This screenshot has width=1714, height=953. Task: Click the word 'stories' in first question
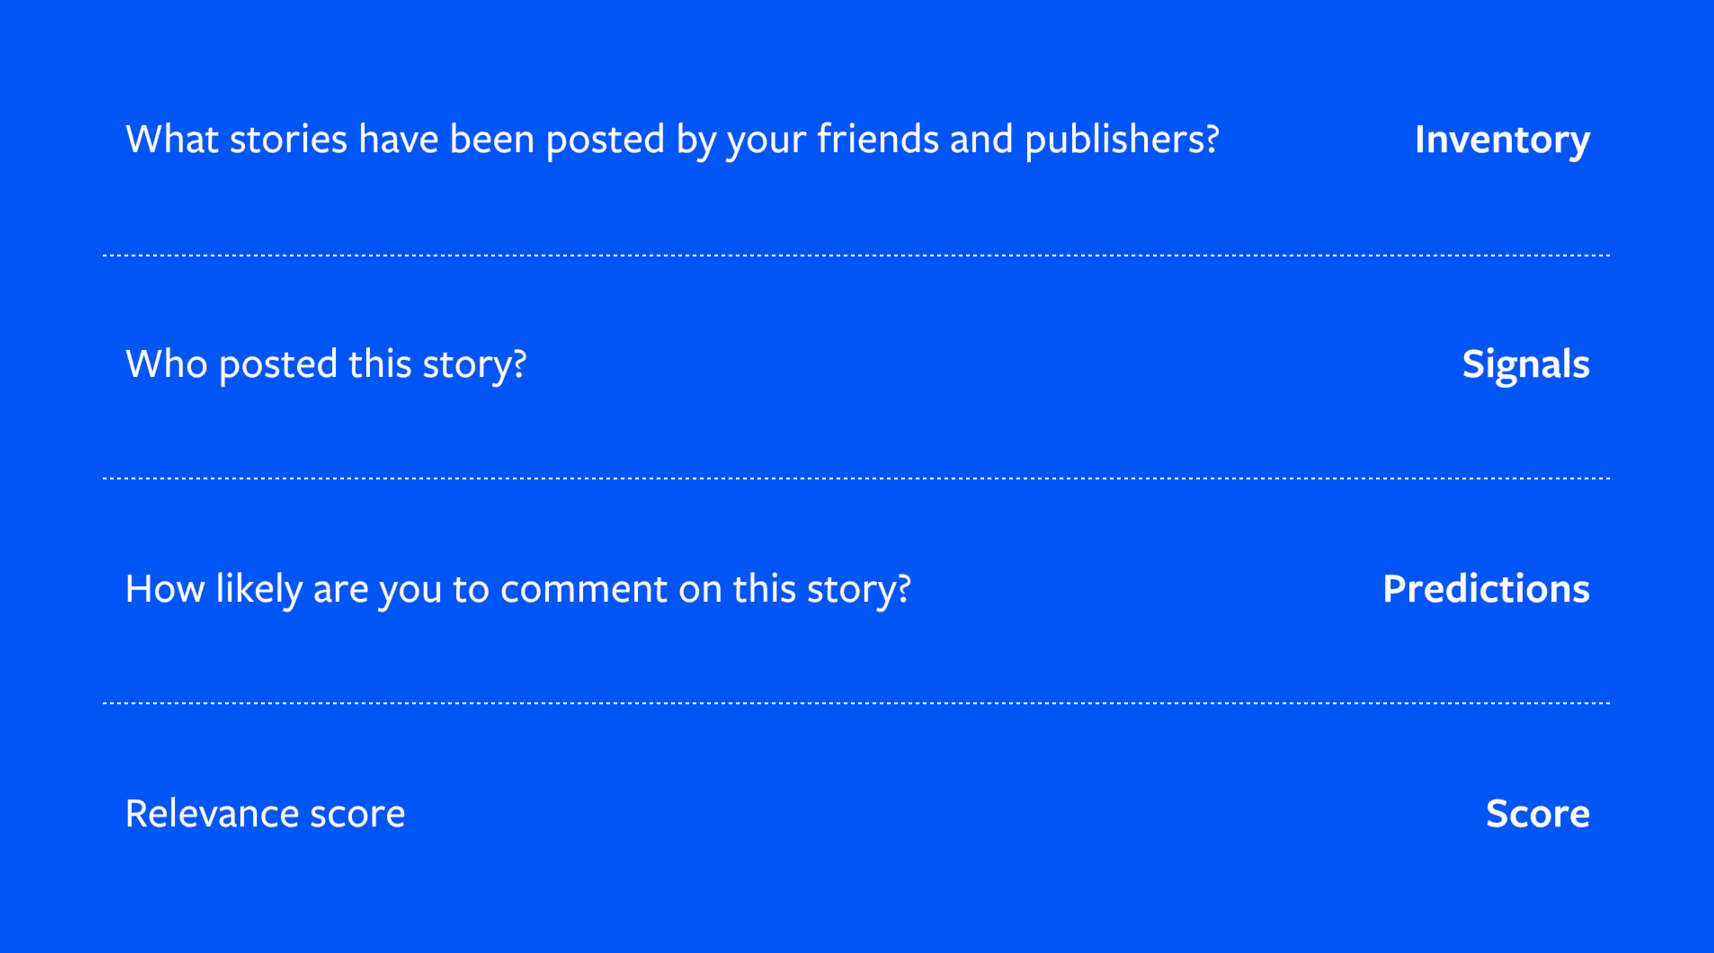point(288,139)
